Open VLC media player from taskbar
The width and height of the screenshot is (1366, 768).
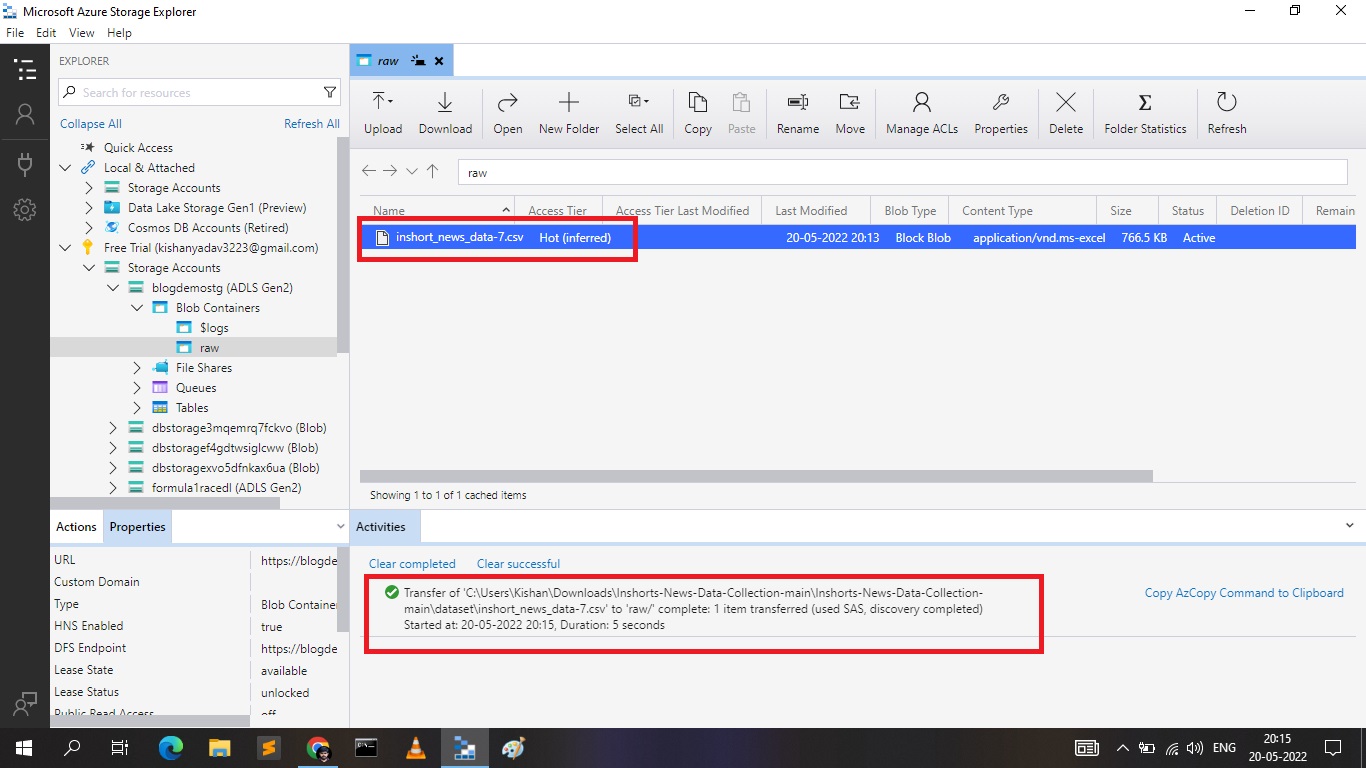tap(416, 747)
